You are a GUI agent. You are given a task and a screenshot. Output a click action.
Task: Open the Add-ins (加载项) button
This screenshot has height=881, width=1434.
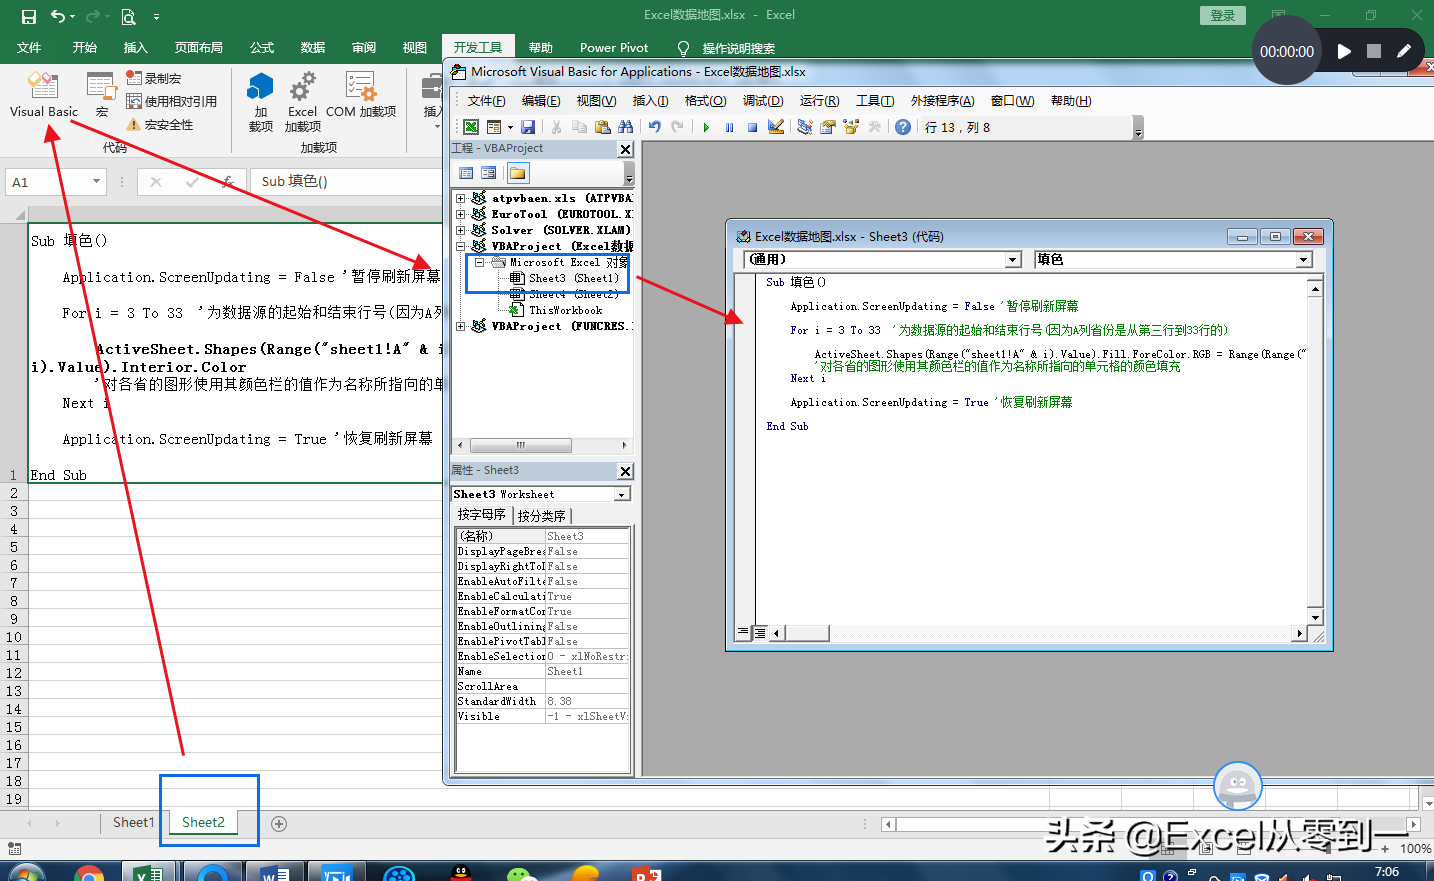(261, 101)
